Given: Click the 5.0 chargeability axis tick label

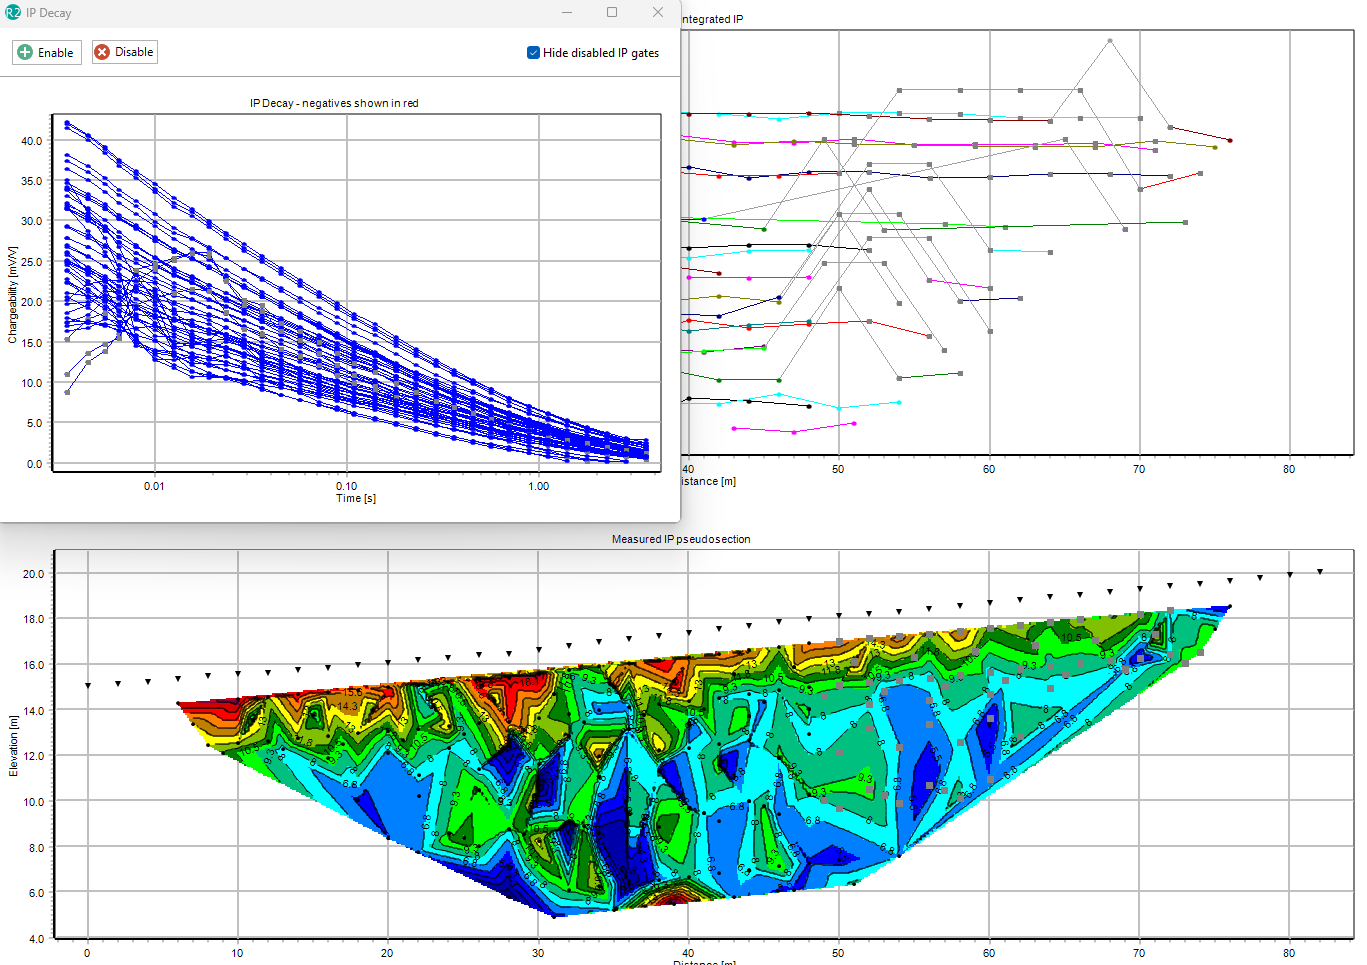Looking at the screenshot, I should pos(35,423).
